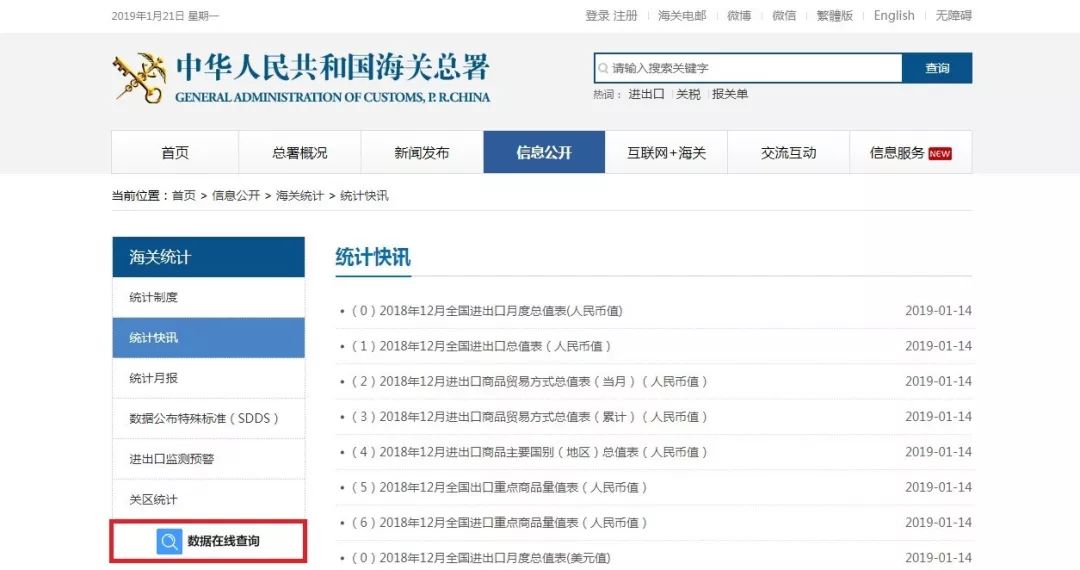Click the 注册 link in top bar
Screen dimensions: 1080x570
point(625,15)
